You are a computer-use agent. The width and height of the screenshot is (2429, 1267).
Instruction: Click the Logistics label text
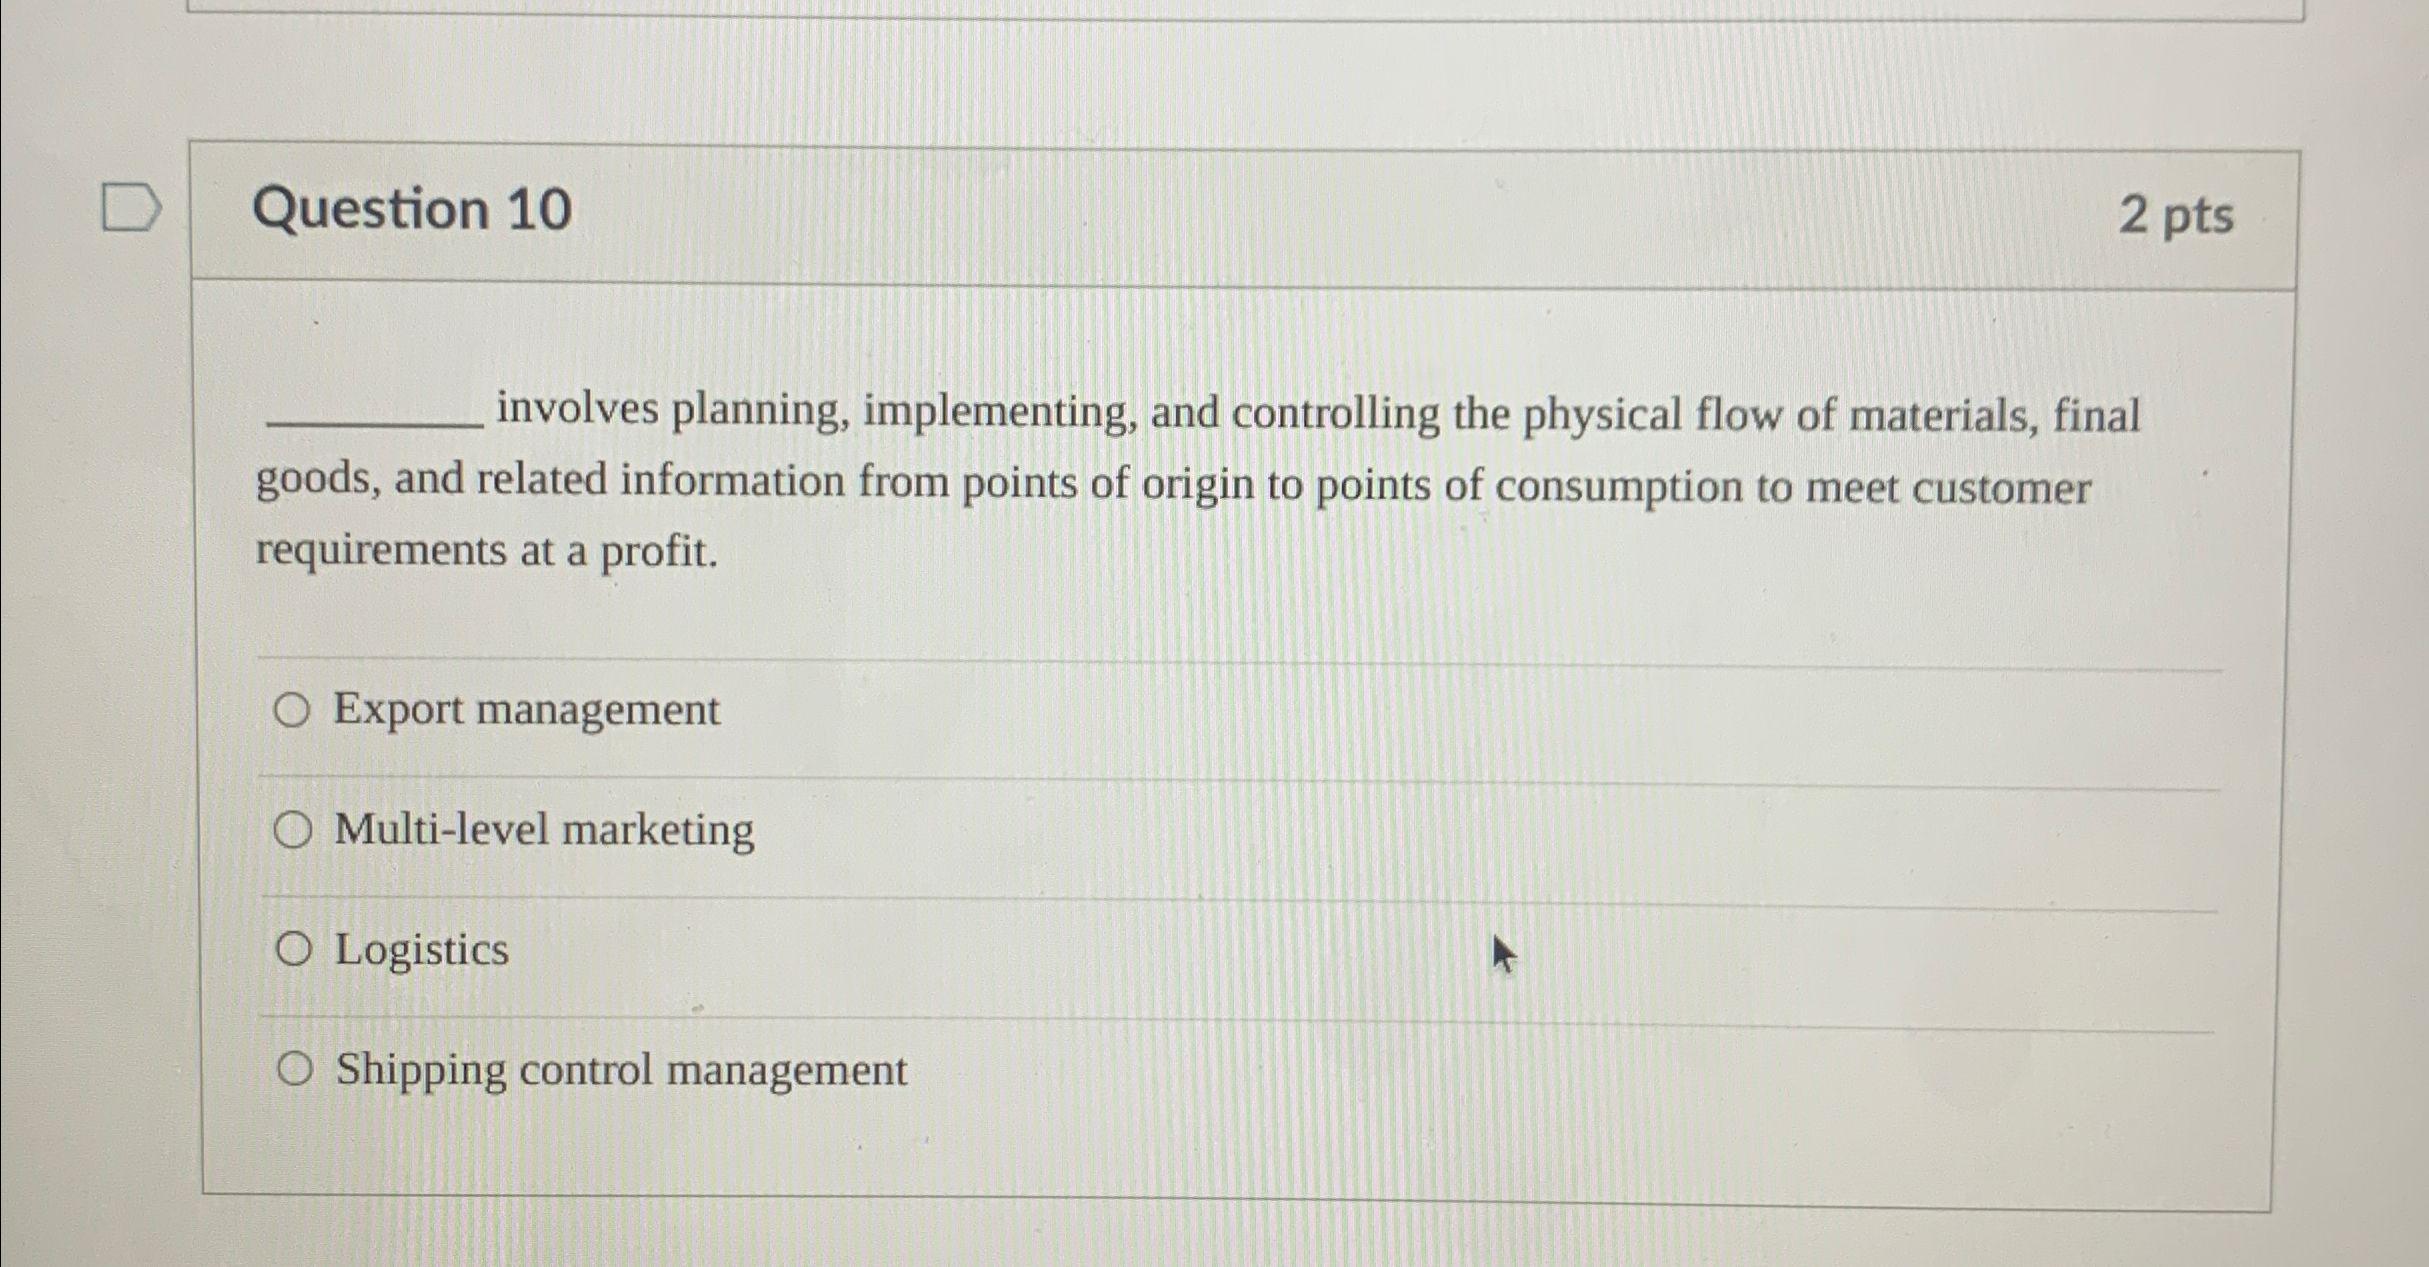(x=420, y=951)
